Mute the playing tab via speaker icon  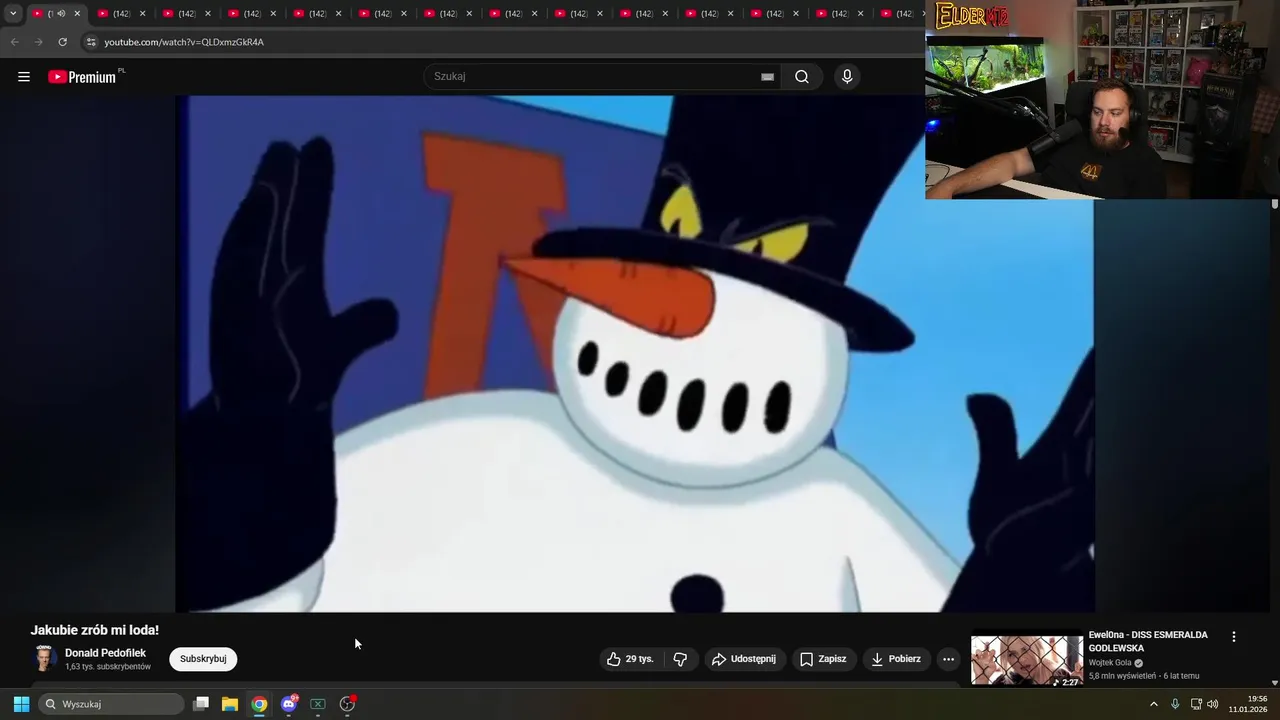pyautogui.click(x=61, y=13)
